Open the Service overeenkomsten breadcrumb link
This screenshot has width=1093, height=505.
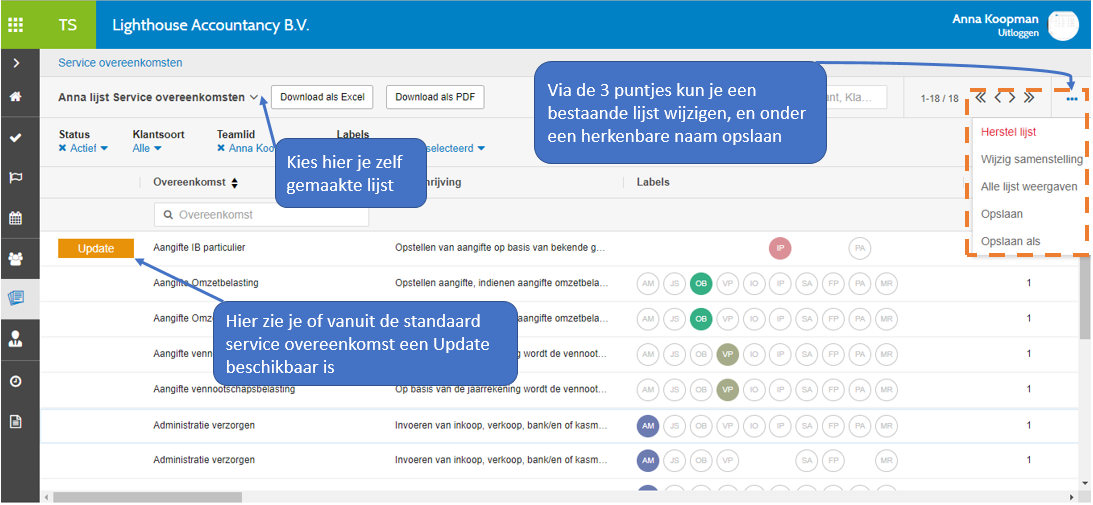coord(120,63)
